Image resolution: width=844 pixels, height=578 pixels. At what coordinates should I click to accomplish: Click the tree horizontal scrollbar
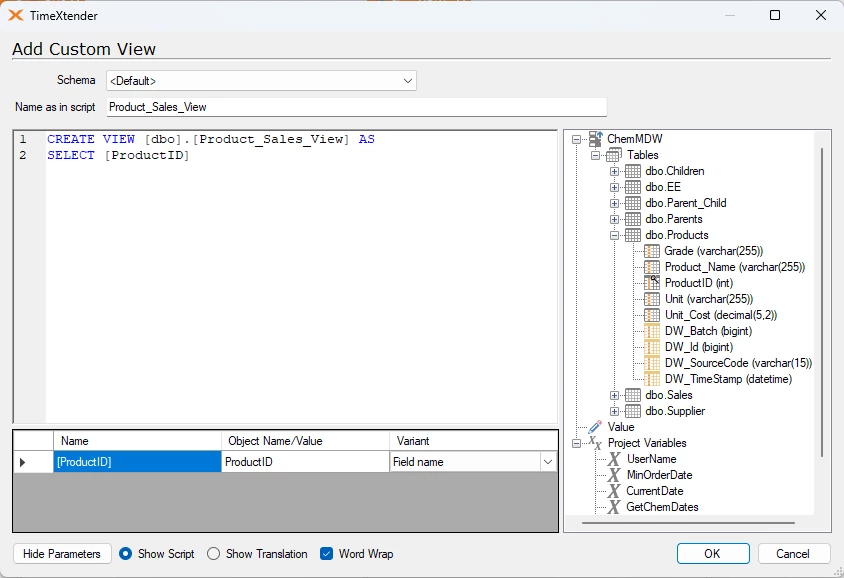click(x=688, y=522)
